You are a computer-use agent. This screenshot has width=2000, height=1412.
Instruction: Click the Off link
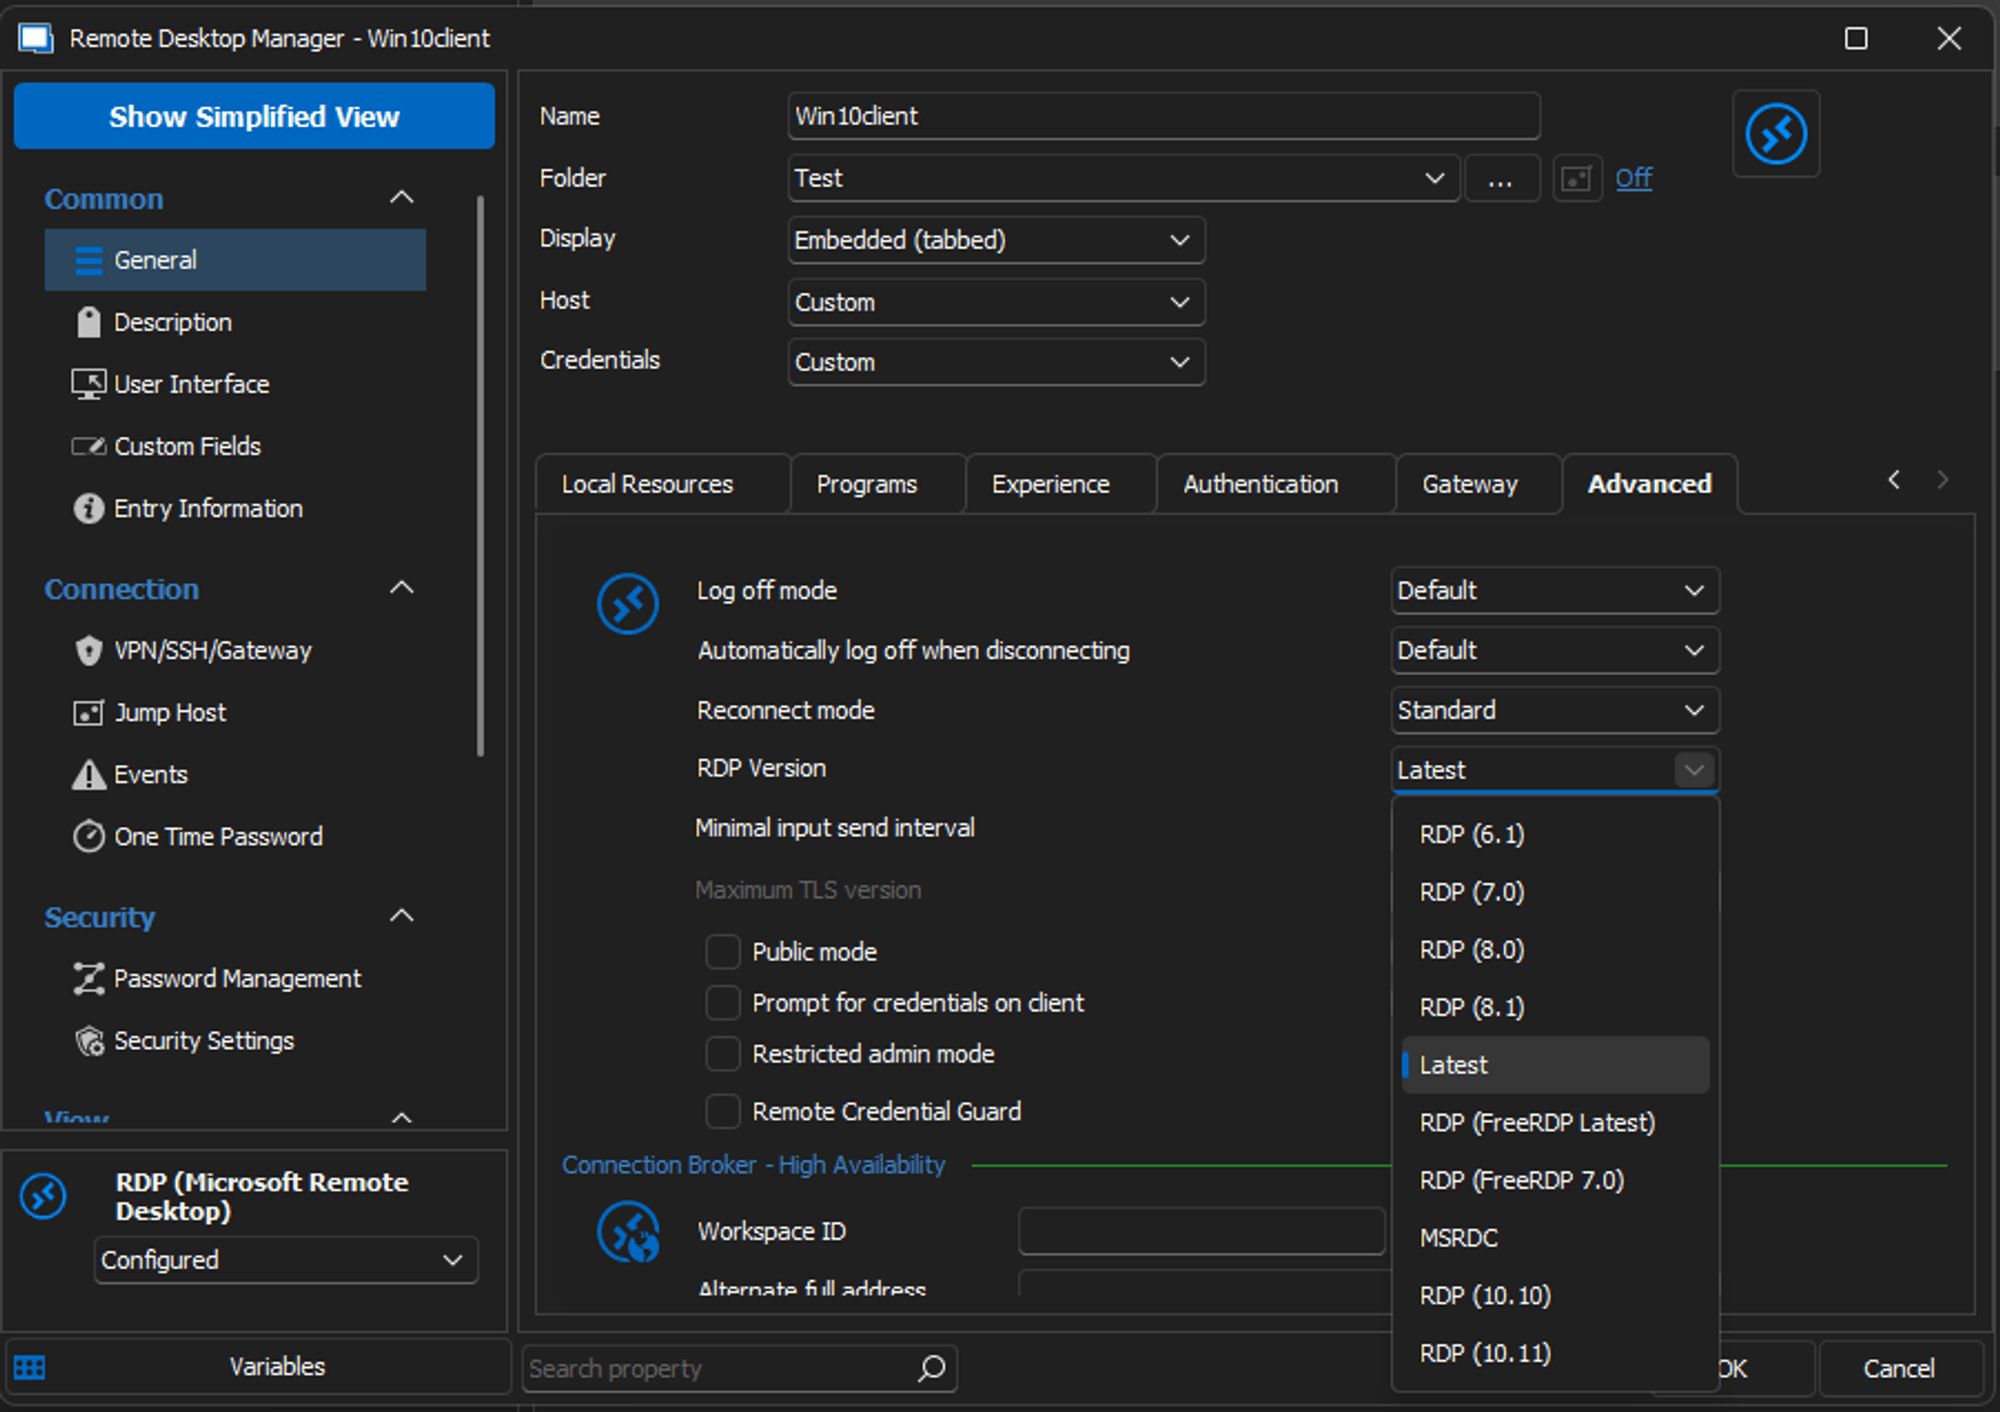tap(1633, 178)
